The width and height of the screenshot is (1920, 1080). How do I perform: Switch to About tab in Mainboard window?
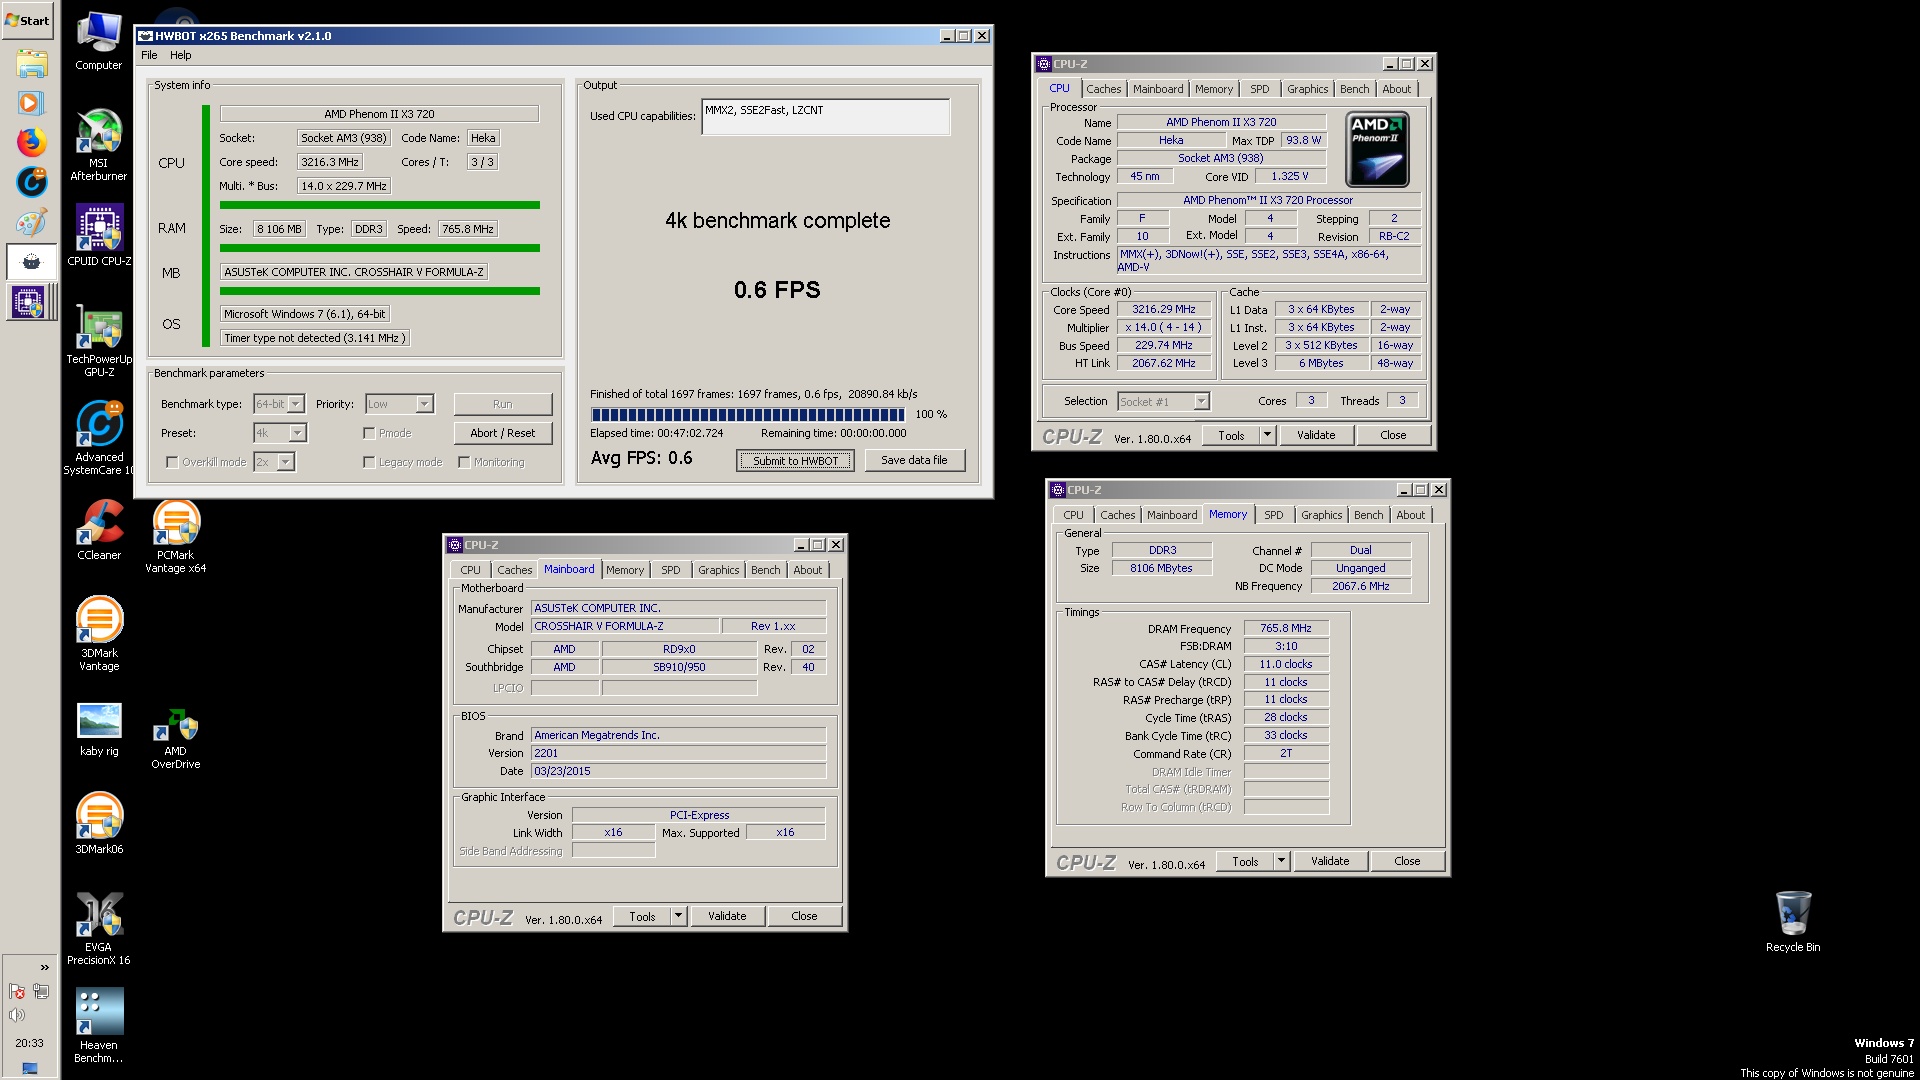click(x=808, y=570)
